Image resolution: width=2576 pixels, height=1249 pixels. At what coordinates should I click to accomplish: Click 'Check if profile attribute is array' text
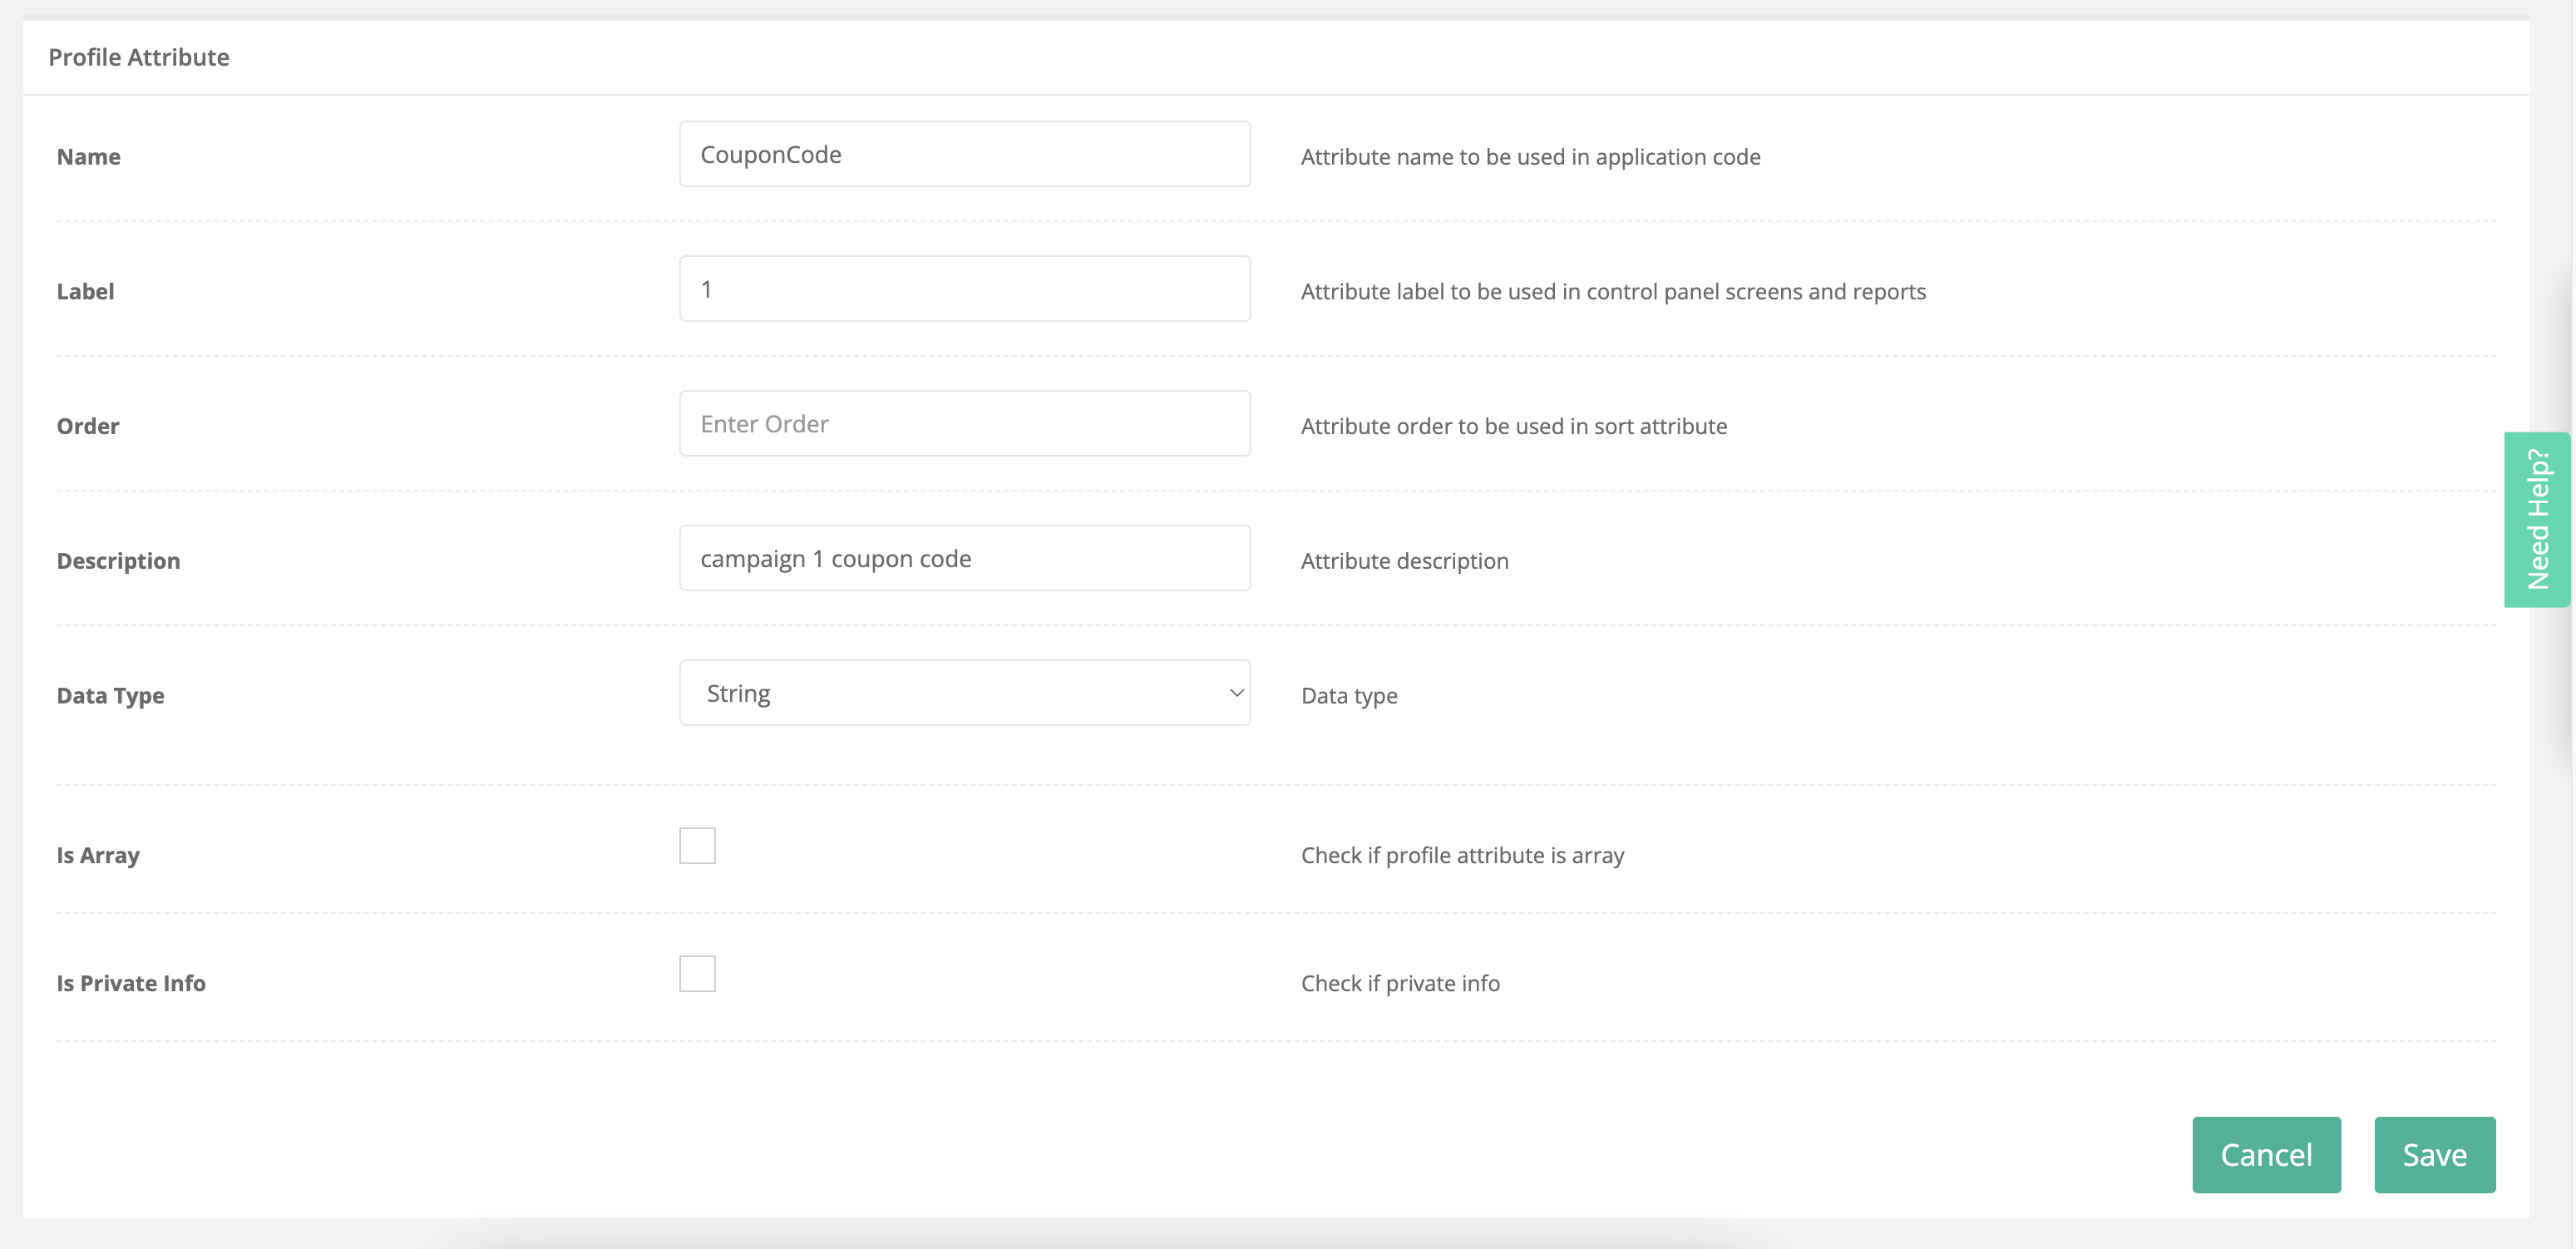pyautogui.click(x=1463, y=856)
